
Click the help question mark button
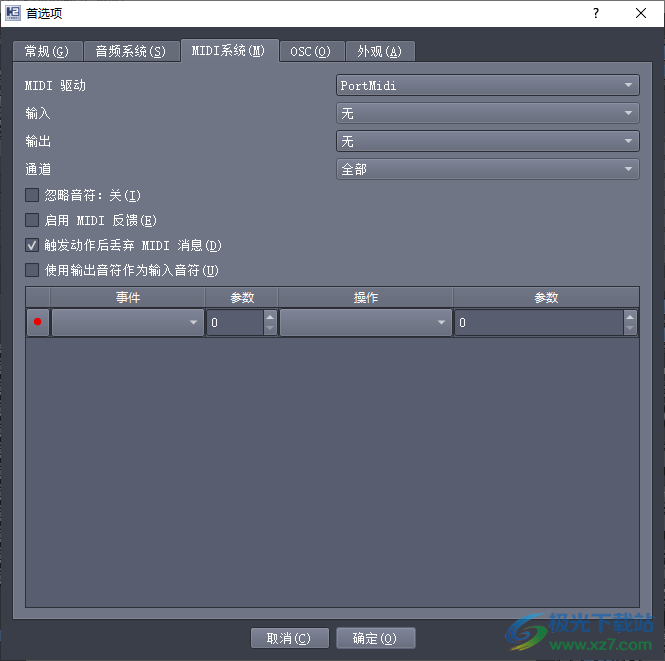click(596, 13)
